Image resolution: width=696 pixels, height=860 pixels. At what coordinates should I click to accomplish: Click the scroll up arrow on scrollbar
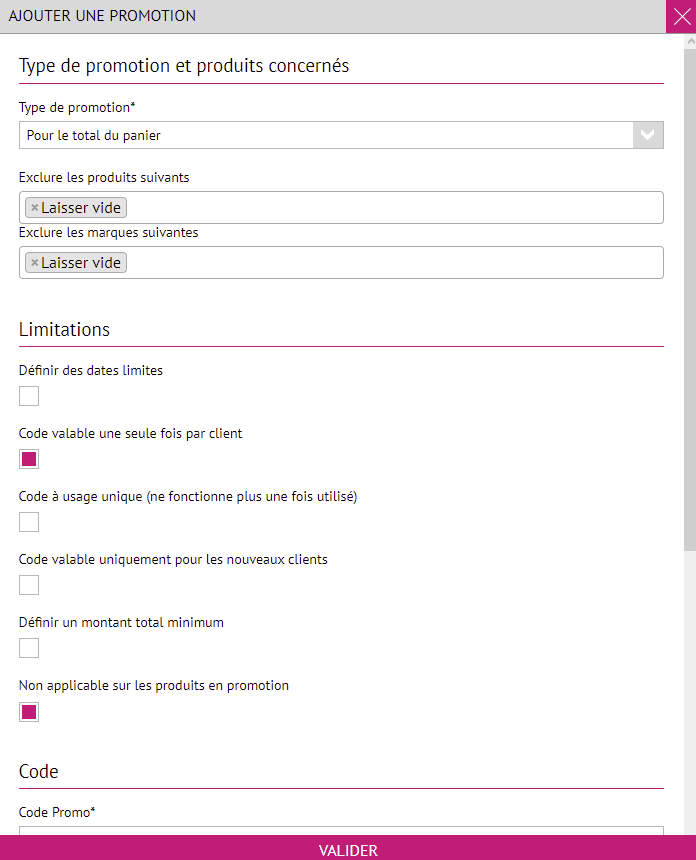[x=690, y=43]
